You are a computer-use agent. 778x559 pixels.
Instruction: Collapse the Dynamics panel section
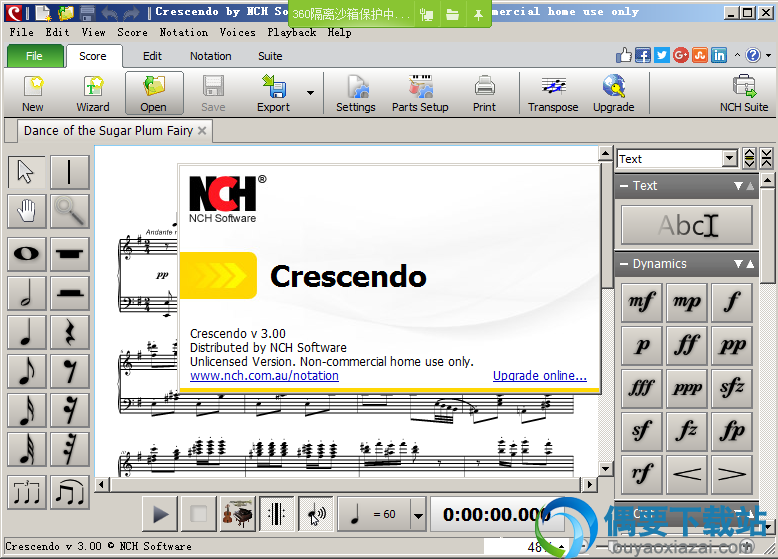coord(624,264)
